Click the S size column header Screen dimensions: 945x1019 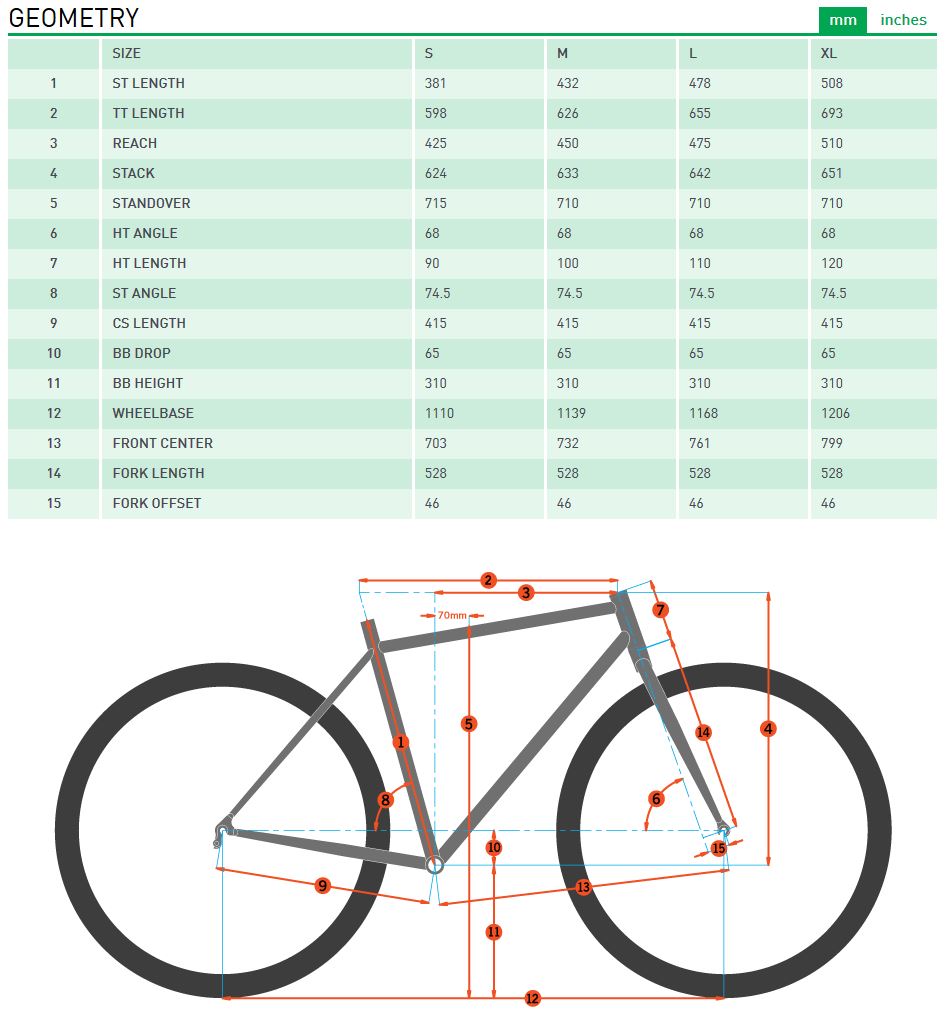coord(429,53)
